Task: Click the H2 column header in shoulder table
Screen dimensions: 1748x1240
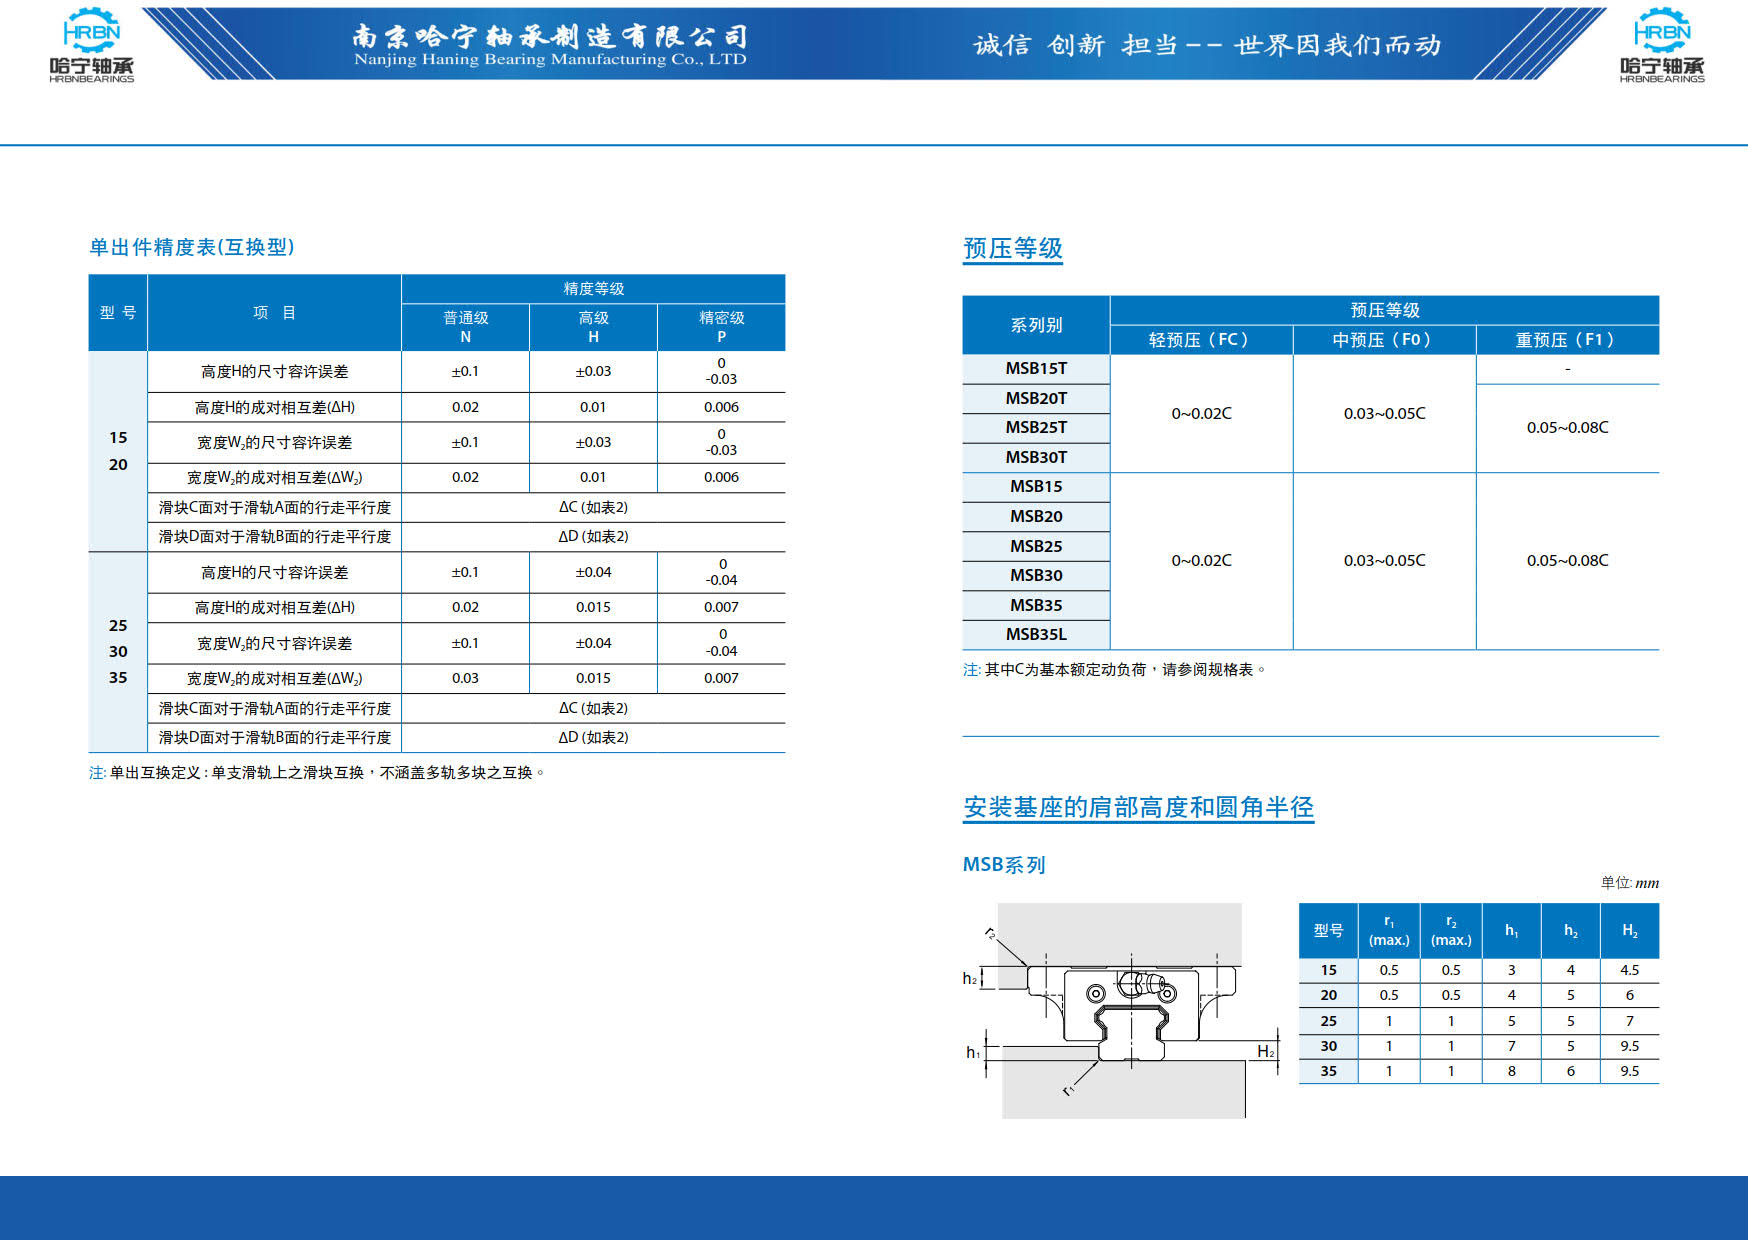Action: pos(1630,931)
